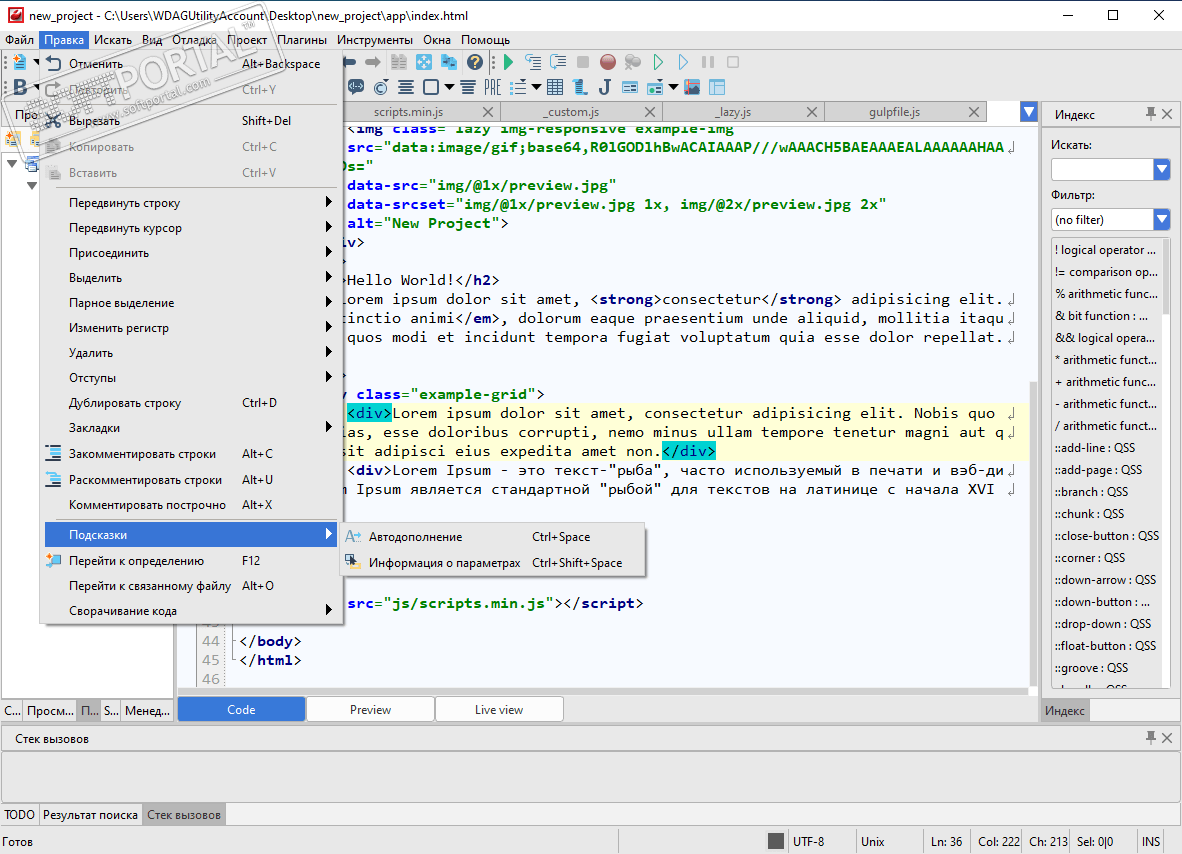1182x854 pixels.
Task: Expand the Искать combo box arrow
Action: pyautogui.click(x=1161, y=170)
